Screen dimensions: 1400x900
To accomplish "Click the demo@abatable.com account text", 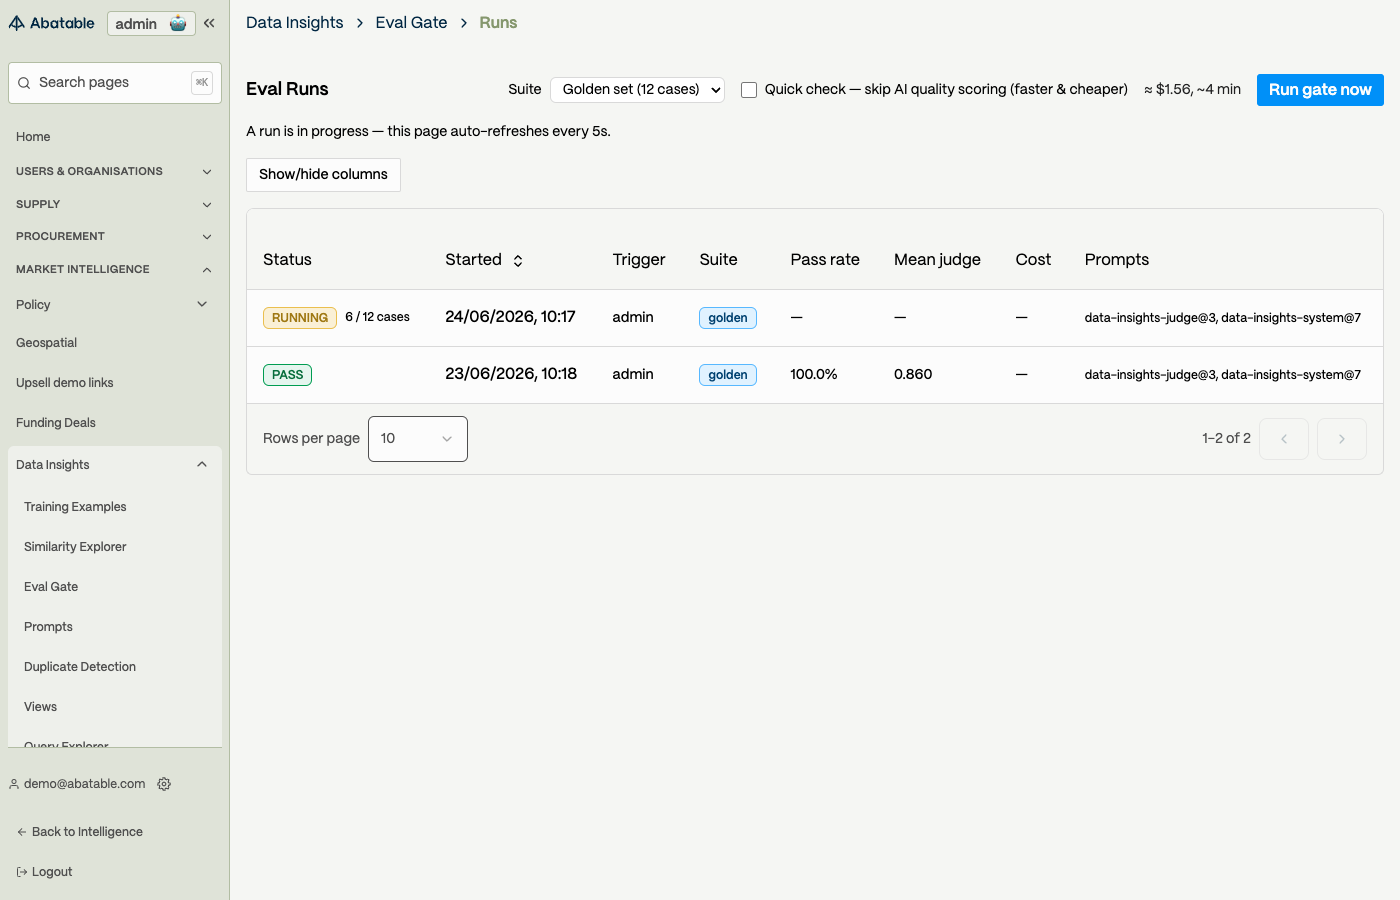I will [x=85, y=784].
